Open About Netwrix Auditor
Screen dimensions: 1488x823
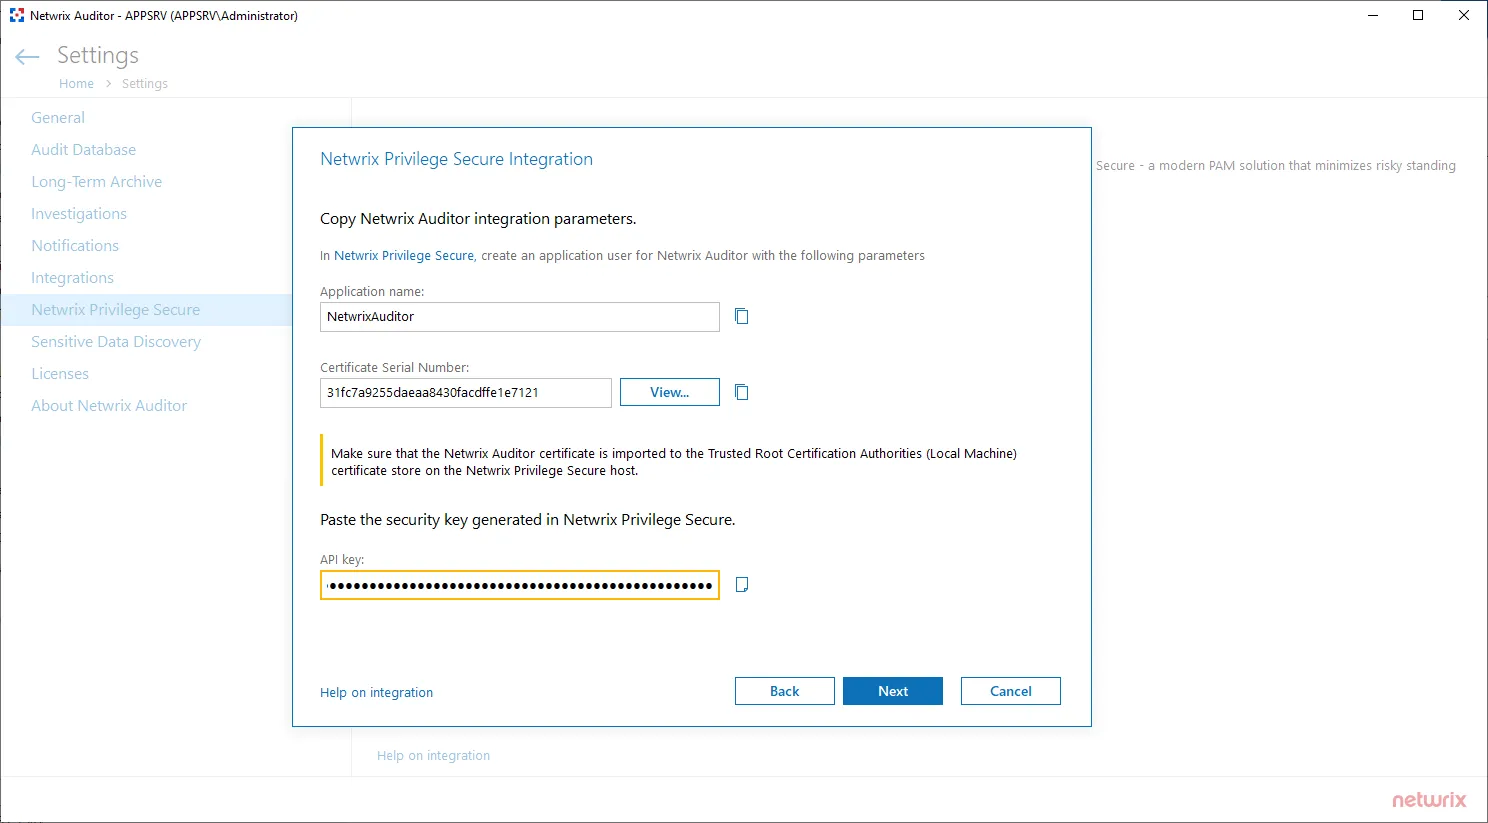pyautogui.click(x=109, y=406)
